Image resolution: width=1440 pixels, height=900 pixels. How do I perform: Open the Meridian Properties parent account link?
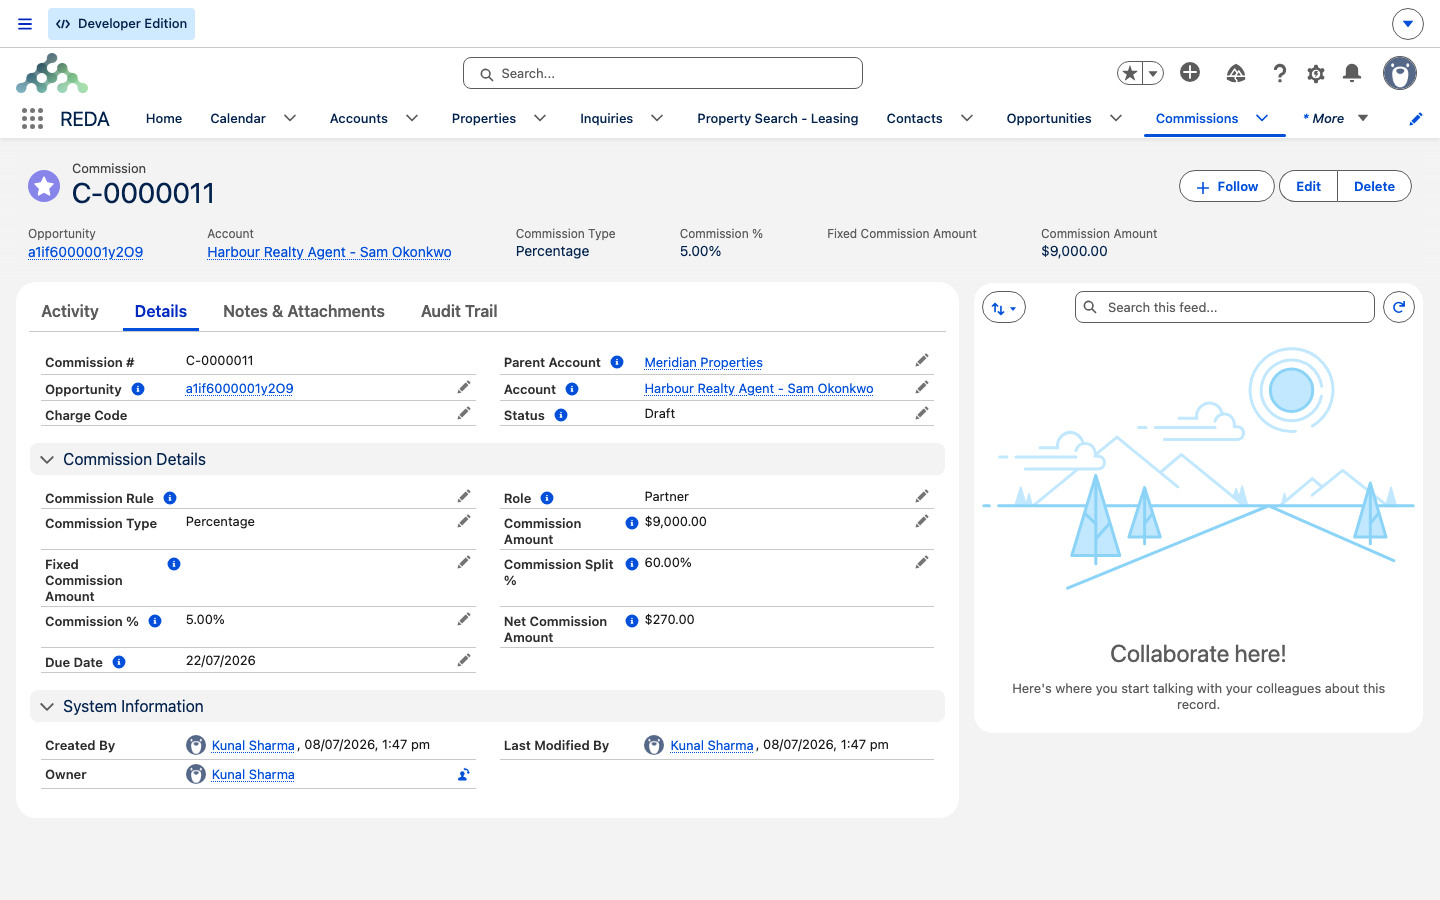[x=704, y=362]
